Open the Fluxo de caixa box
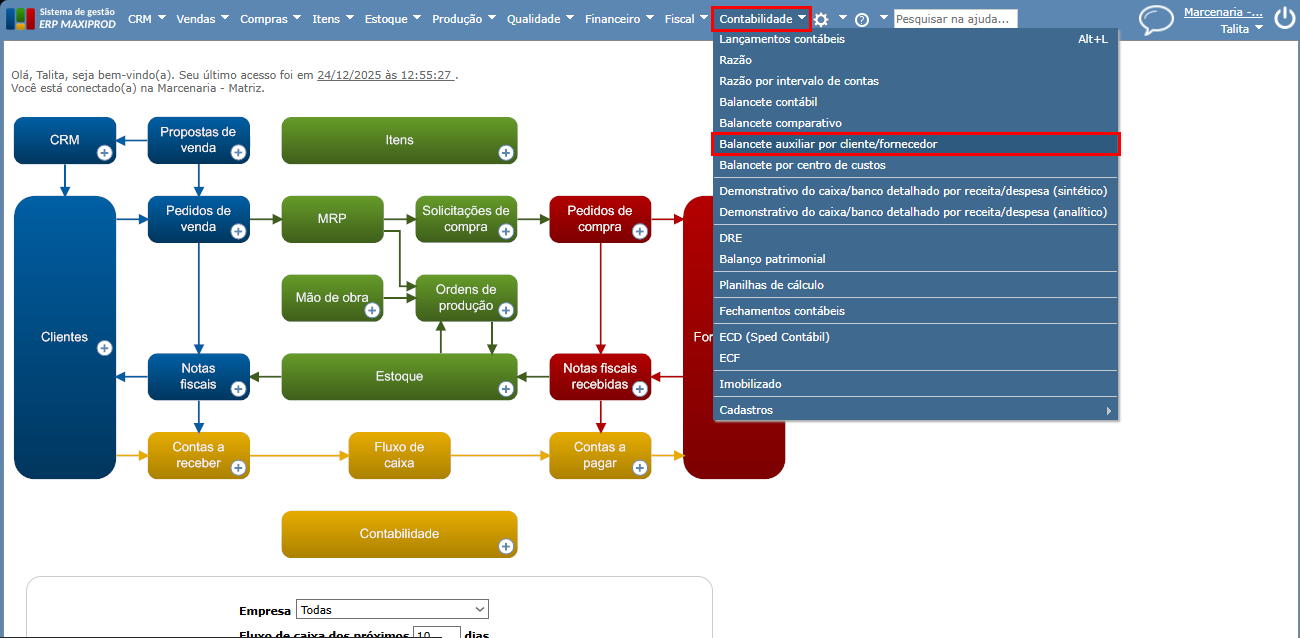Image resolution: width=1300 pixels, height=638 pixels. tap(399, 455)
